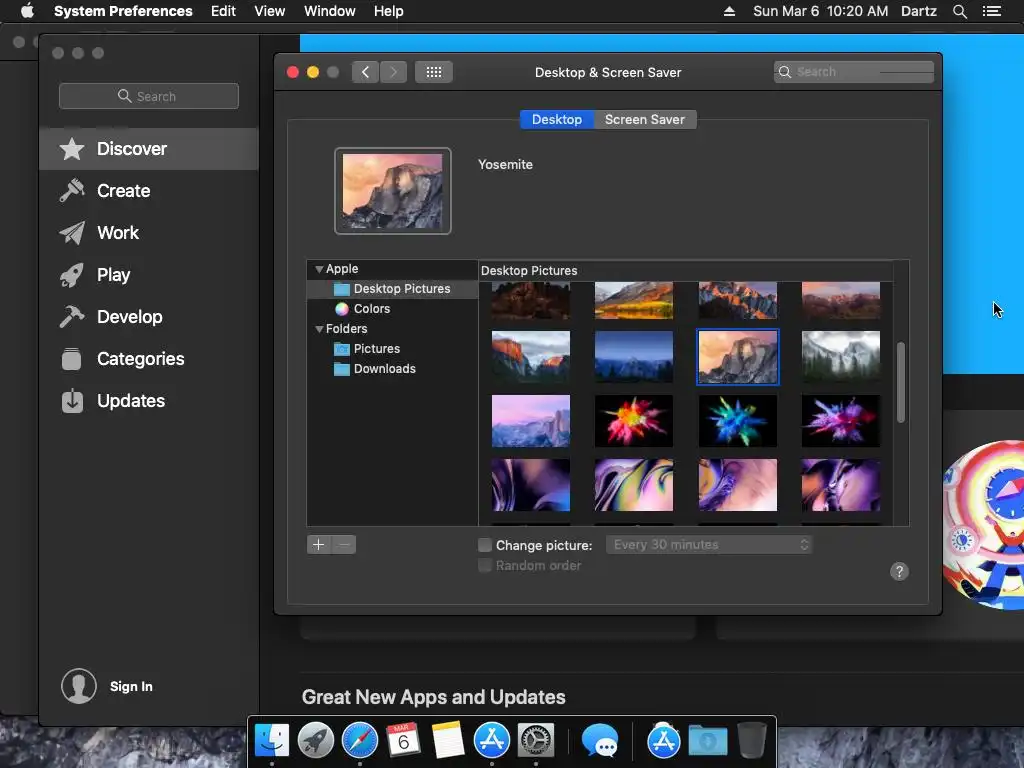Open Trash in the Dock
The width and height of the screenshot is (1024, 768).
click(752, 741)
